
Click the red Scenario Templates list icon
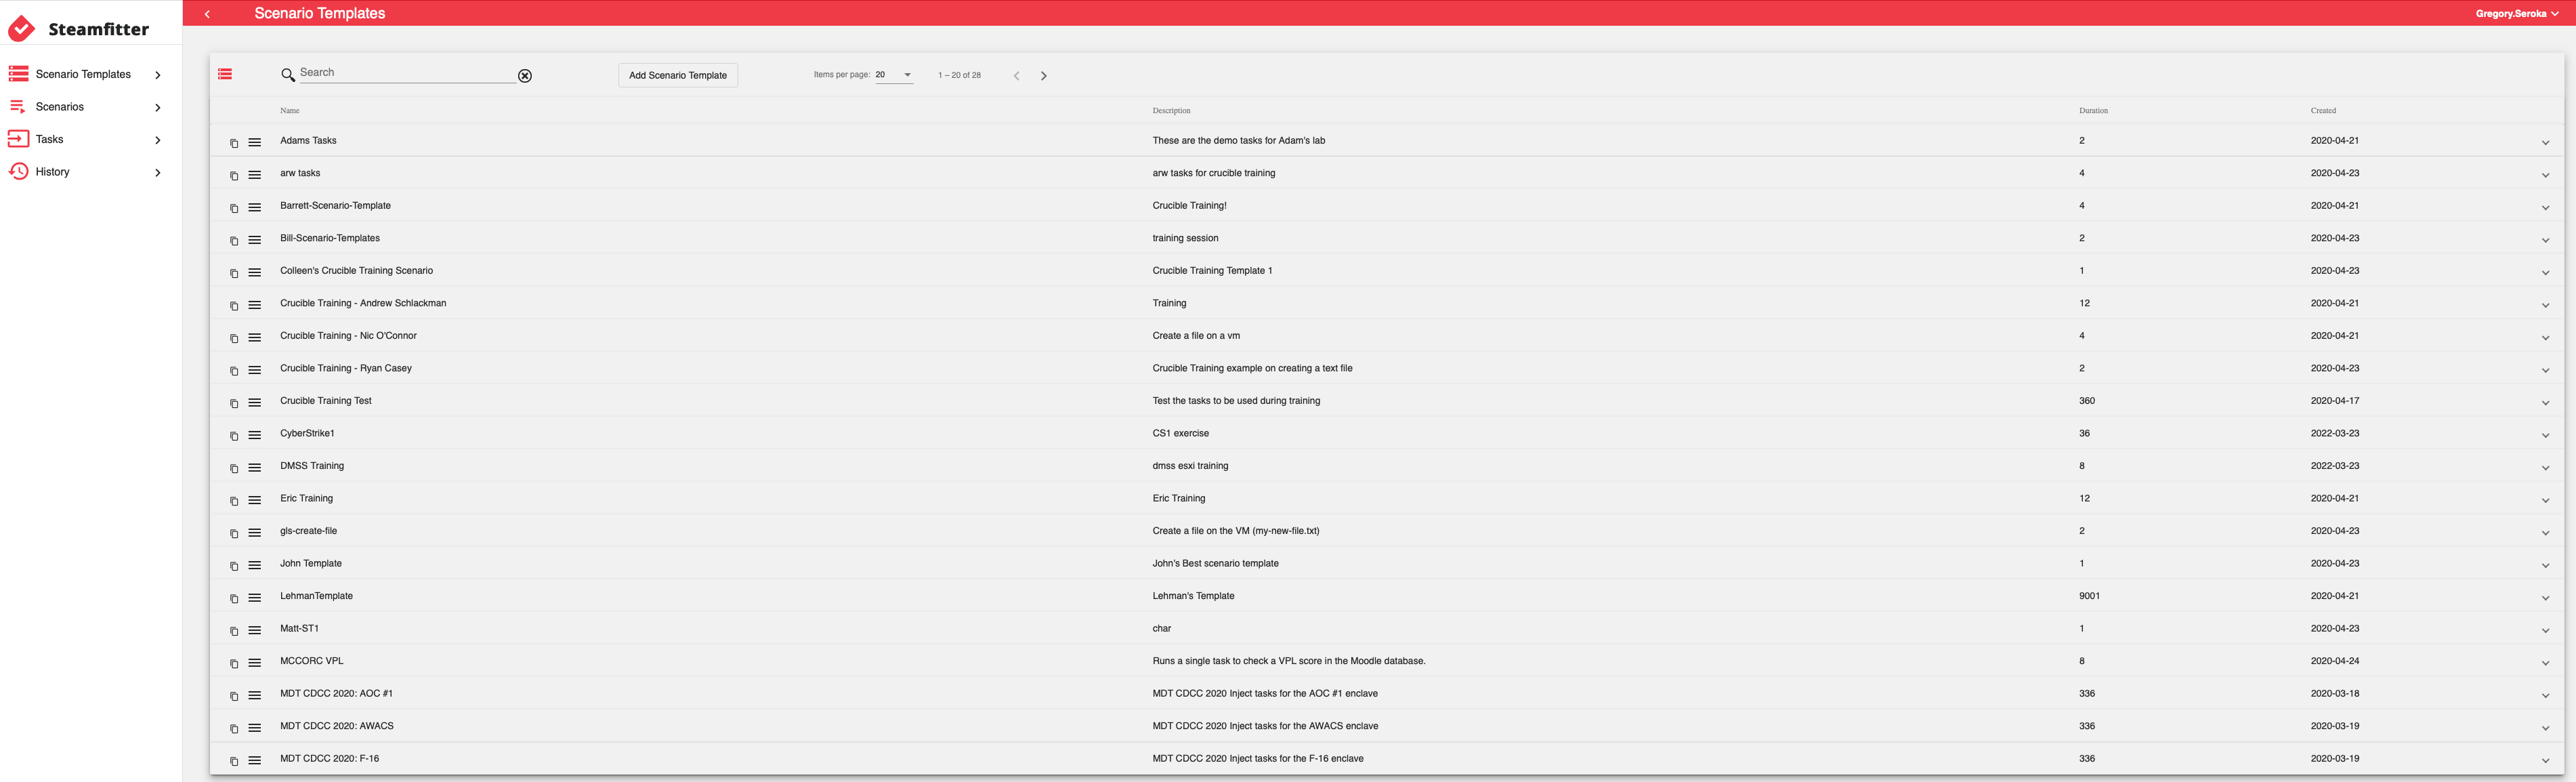(225, 74)
